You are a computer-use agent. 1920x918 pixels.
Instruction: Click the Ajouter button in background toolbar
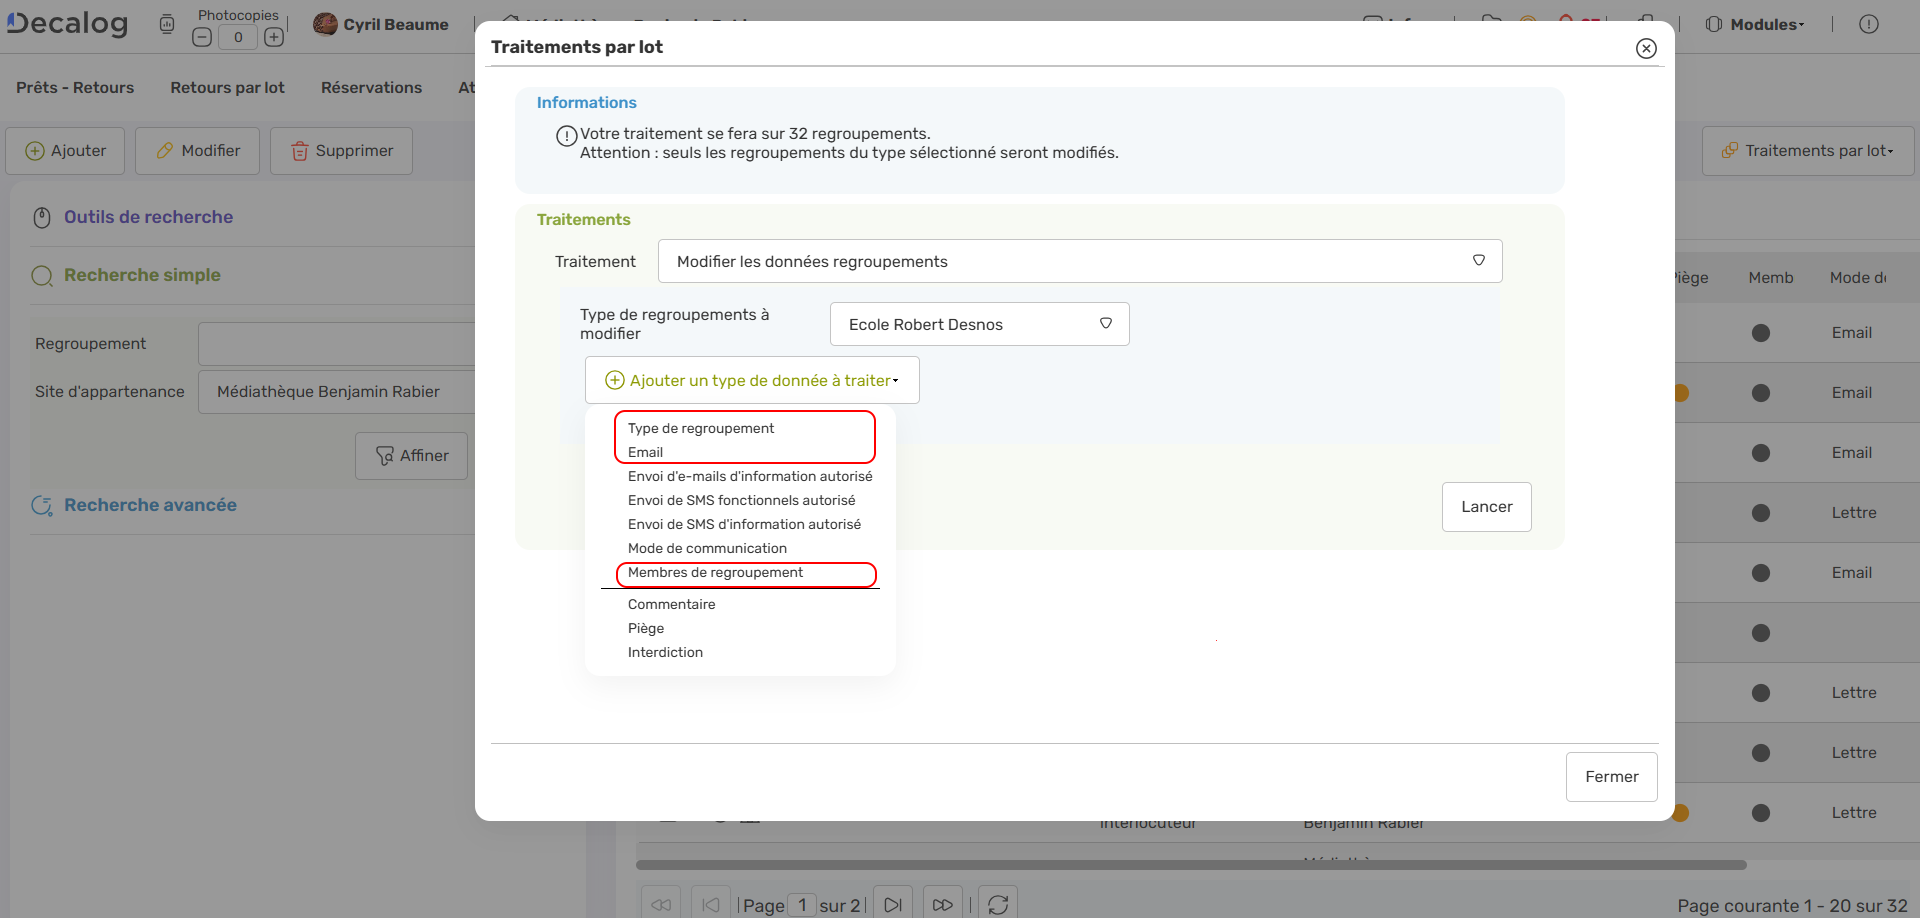pos(65,151)
